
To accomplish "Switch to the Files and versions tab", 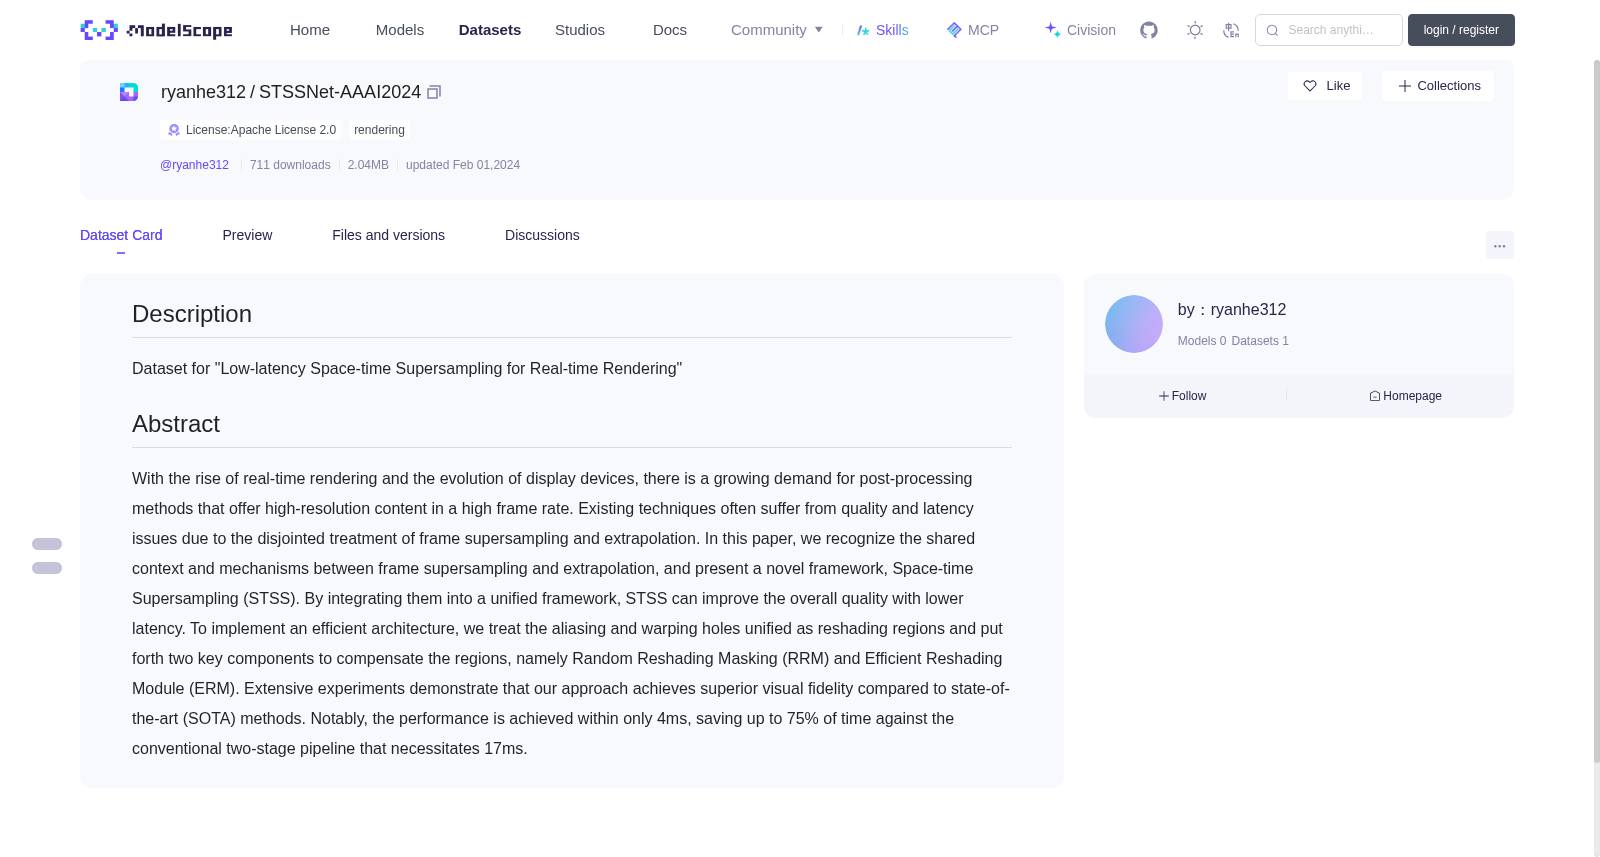I will click(x=388, y=235).
